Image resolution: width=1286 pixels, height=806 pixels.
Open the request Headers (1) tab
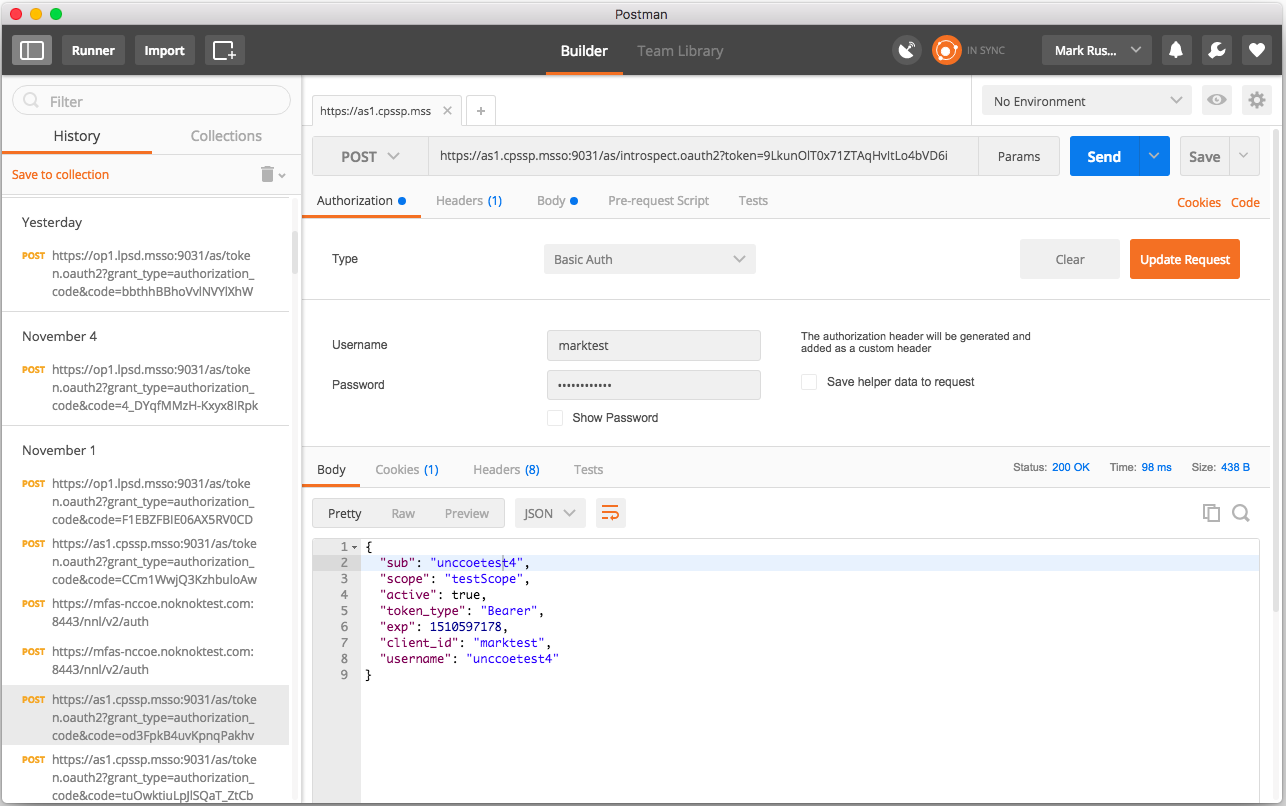[x=469, y=201]
